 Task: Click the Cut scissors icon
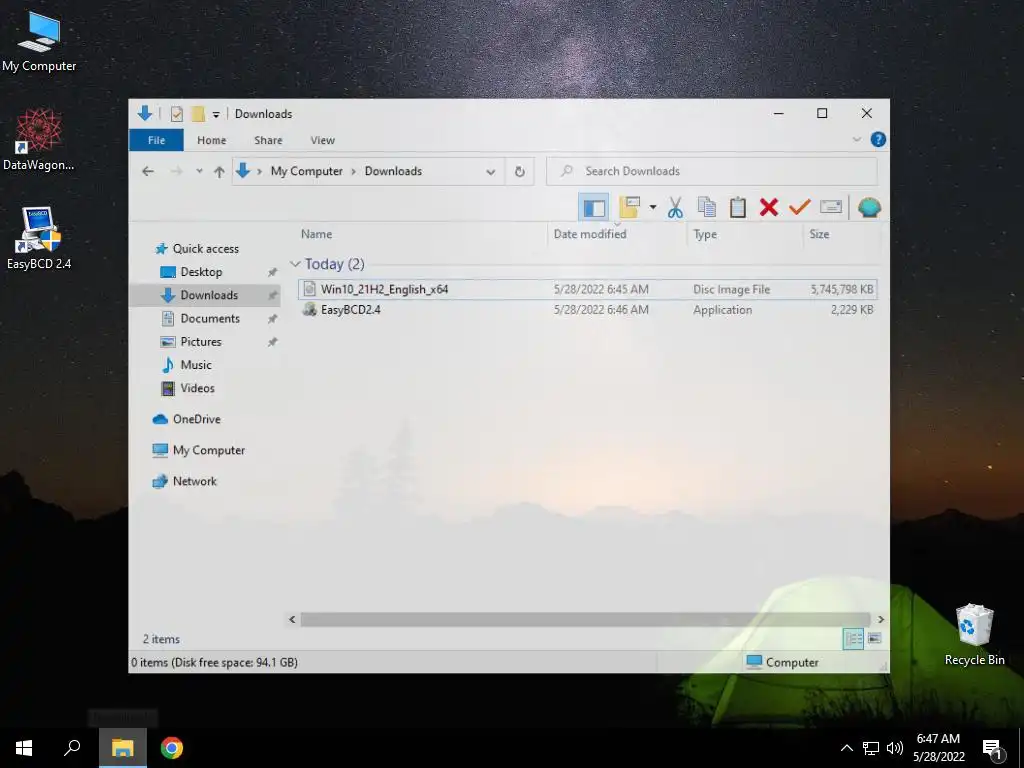[675, 208]
